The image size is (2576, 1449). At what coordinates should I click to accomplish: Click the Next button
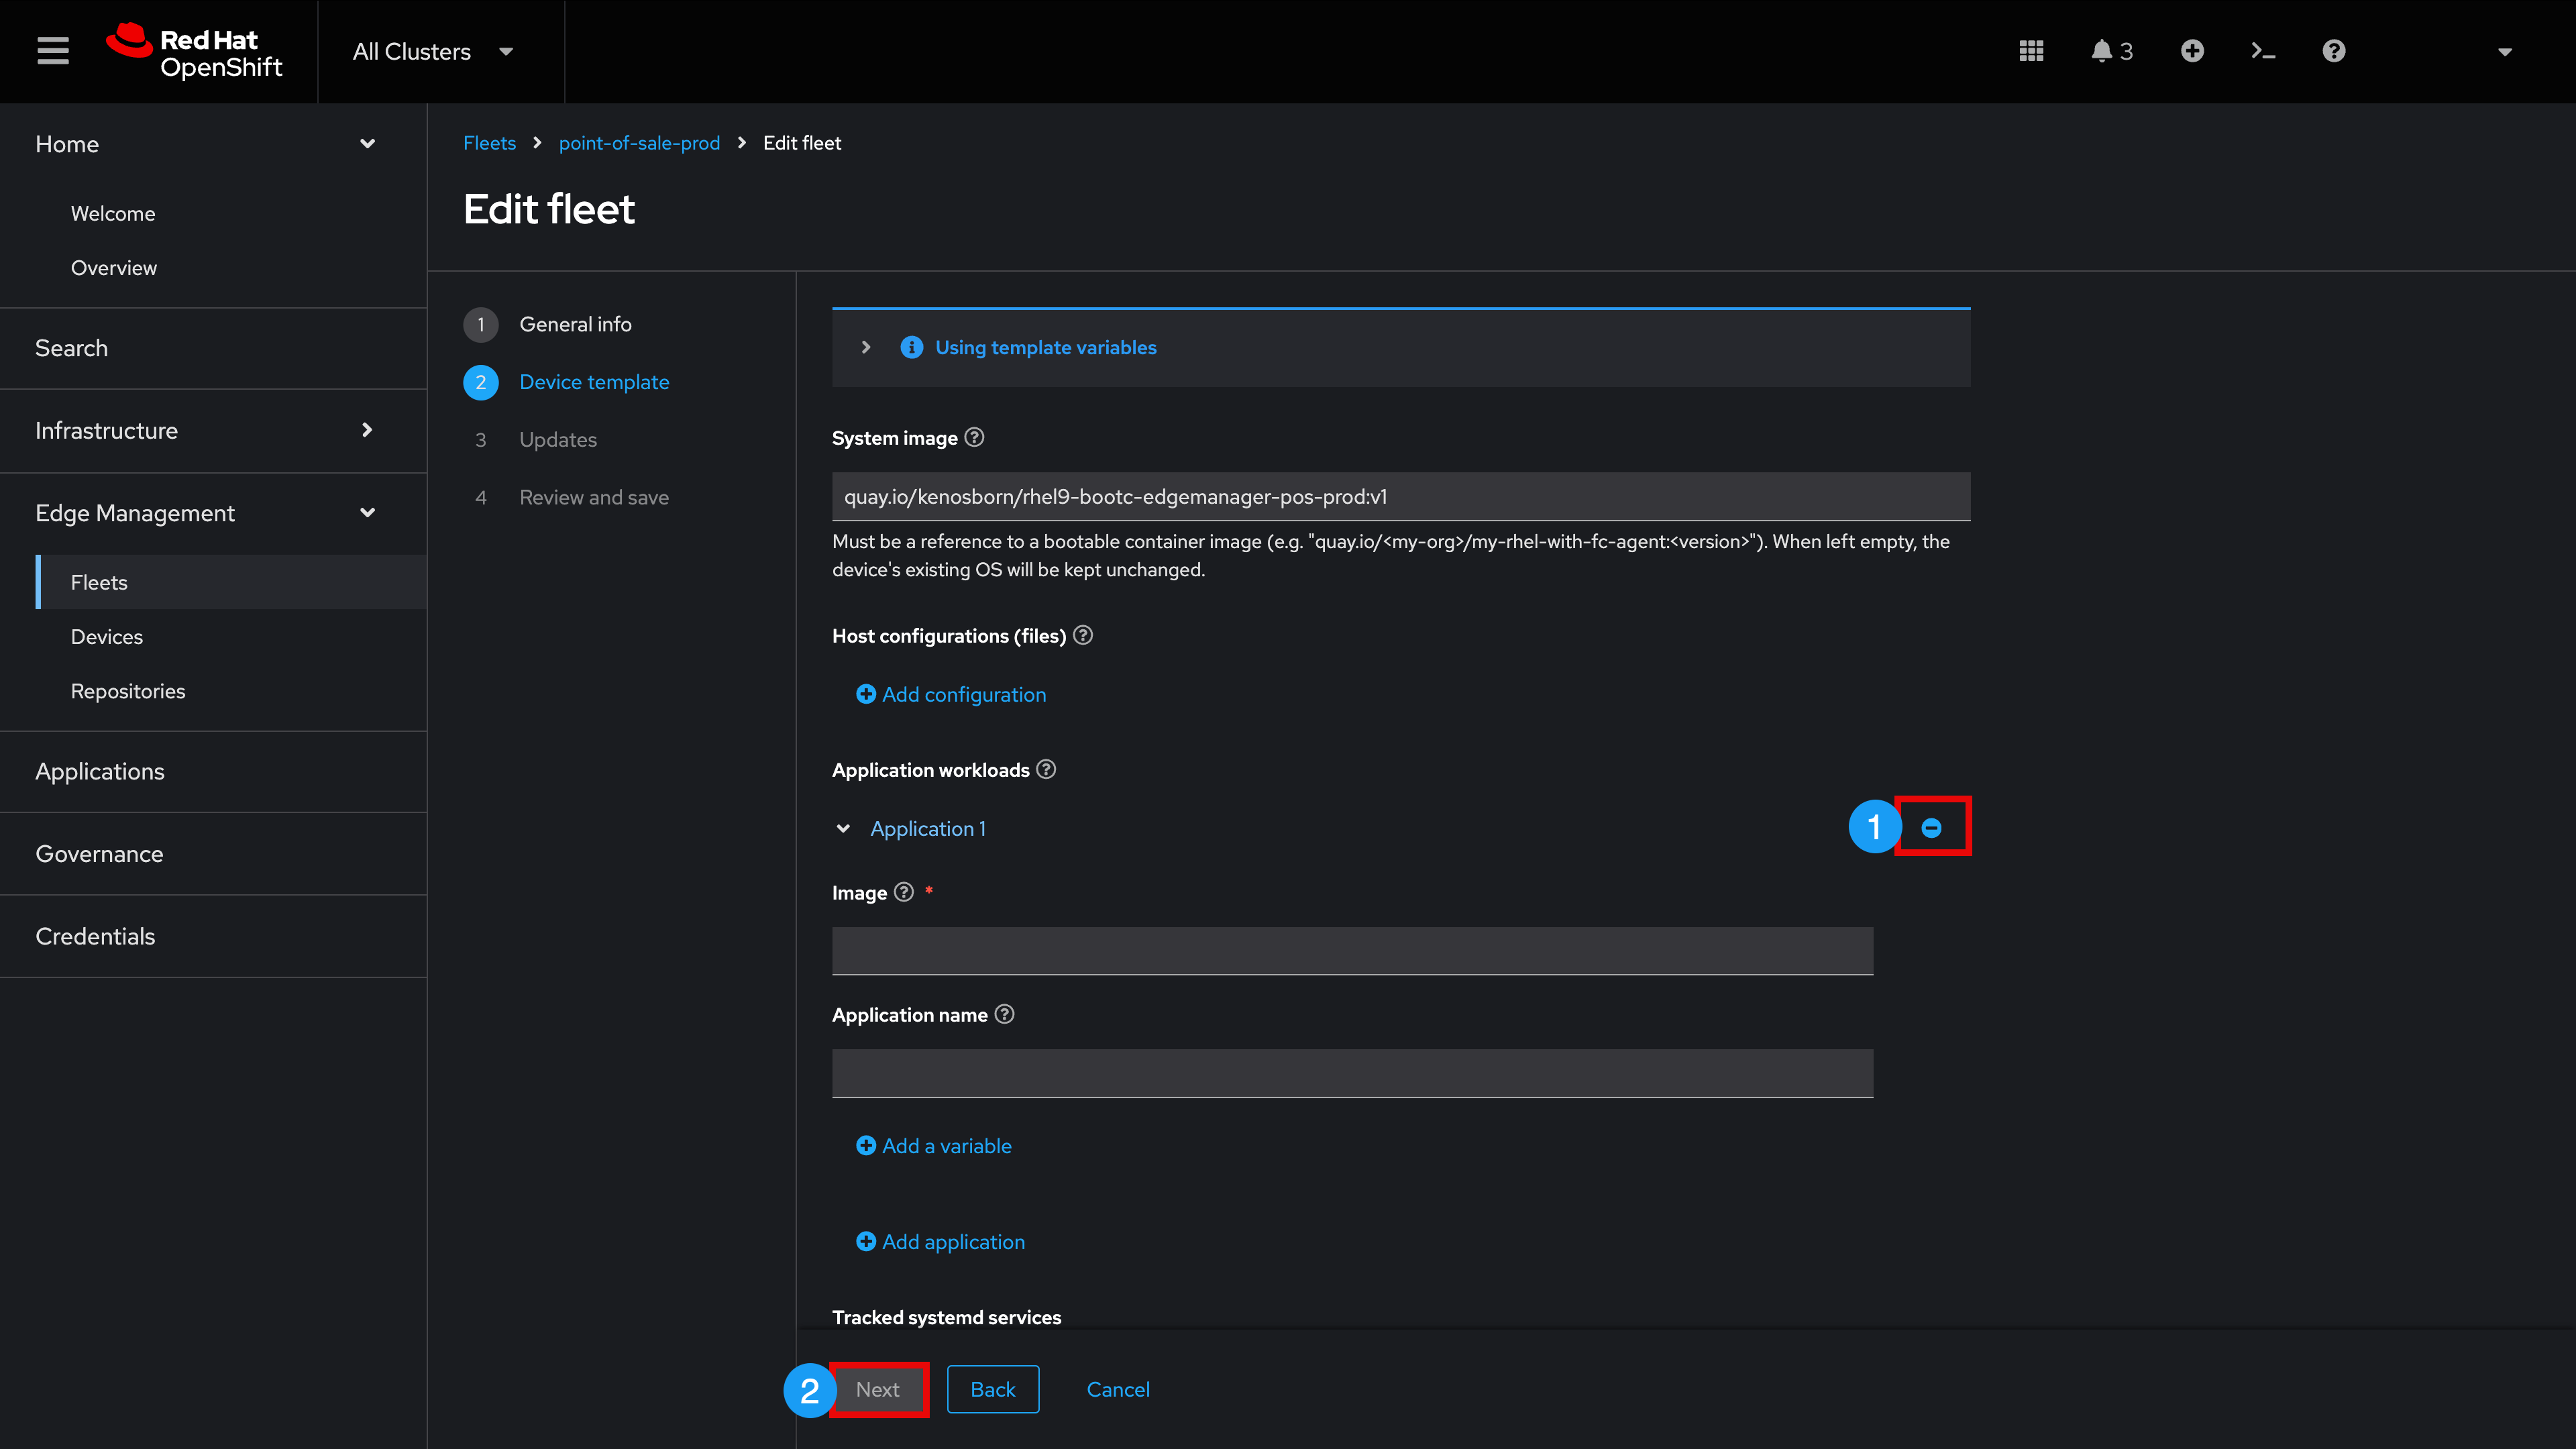click(878, 1389)
